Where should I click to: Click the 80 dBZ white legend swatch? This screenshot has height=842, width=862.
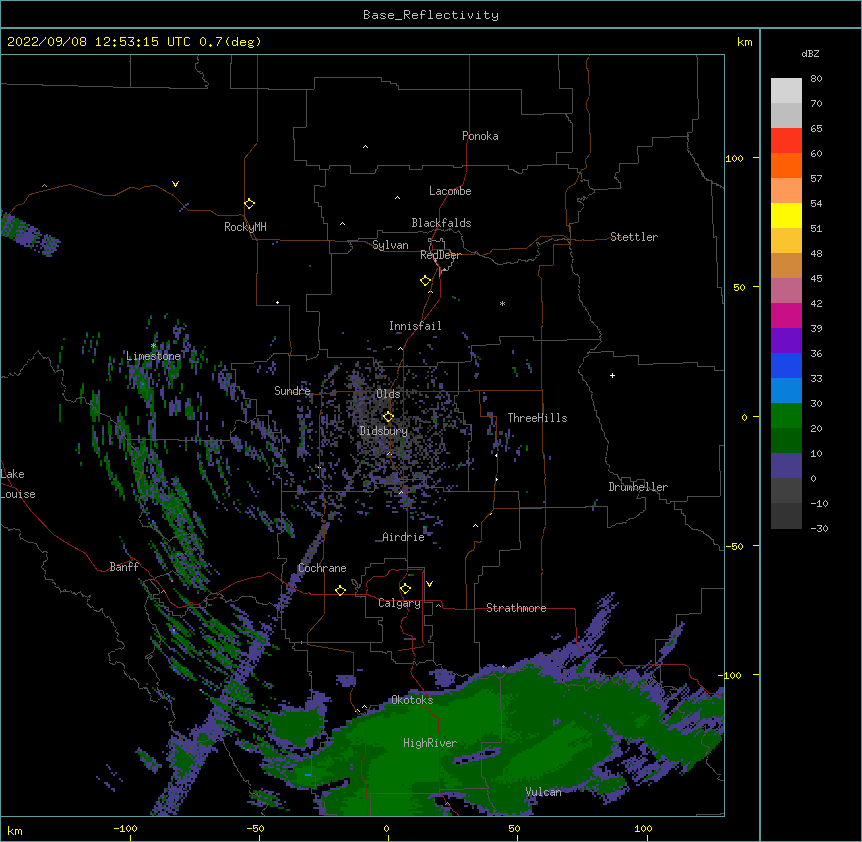pyautogui.click(x=786, y=90)
